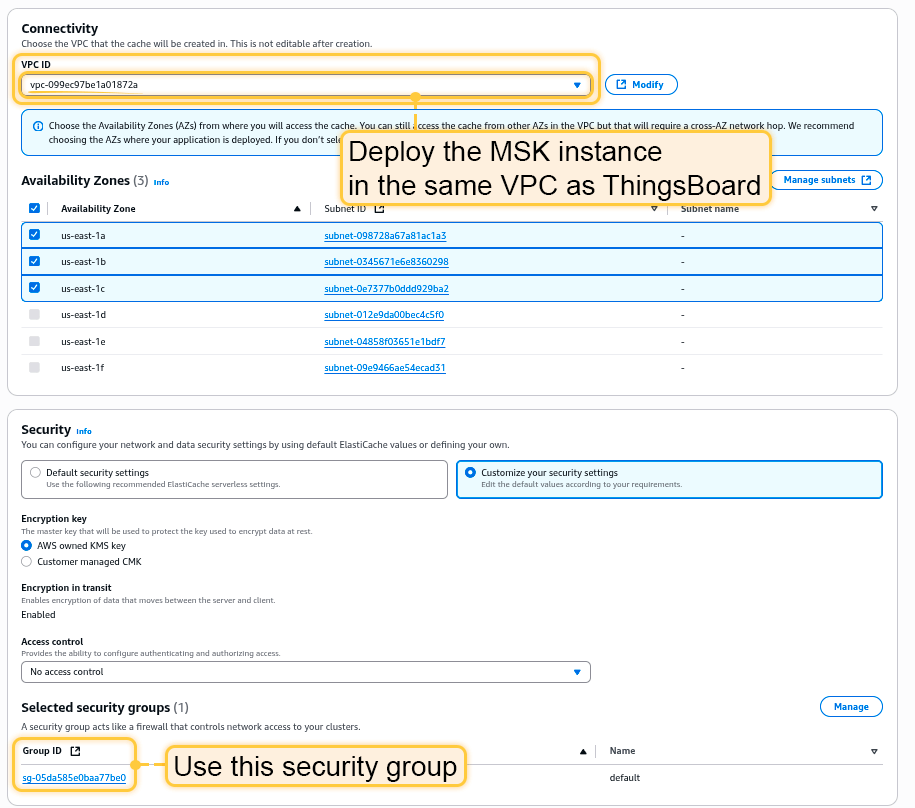Image resolution: width=915 pixels, height=808 pixels.
Task: Sort the Subnet name column
Action: pyautogui.click(x=873, y=209)
